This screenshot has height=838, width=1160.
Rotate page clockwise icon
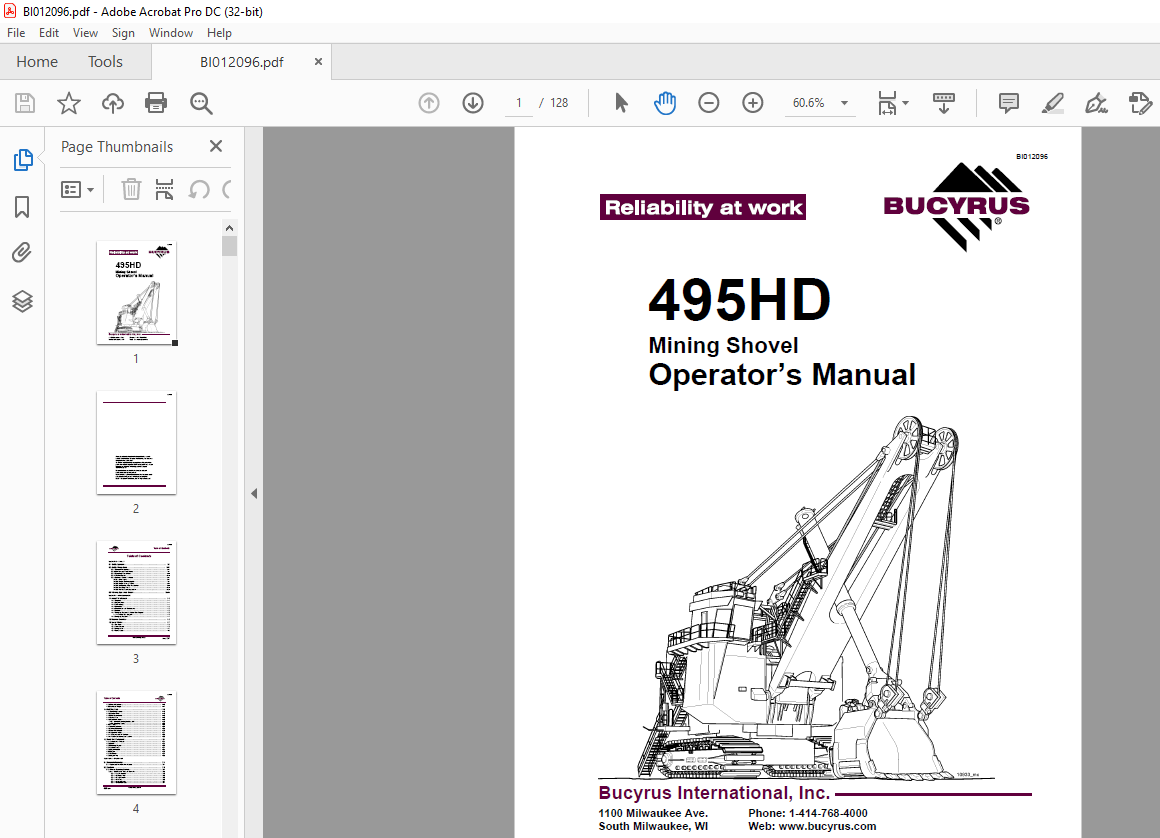click(x=226, y=189)
